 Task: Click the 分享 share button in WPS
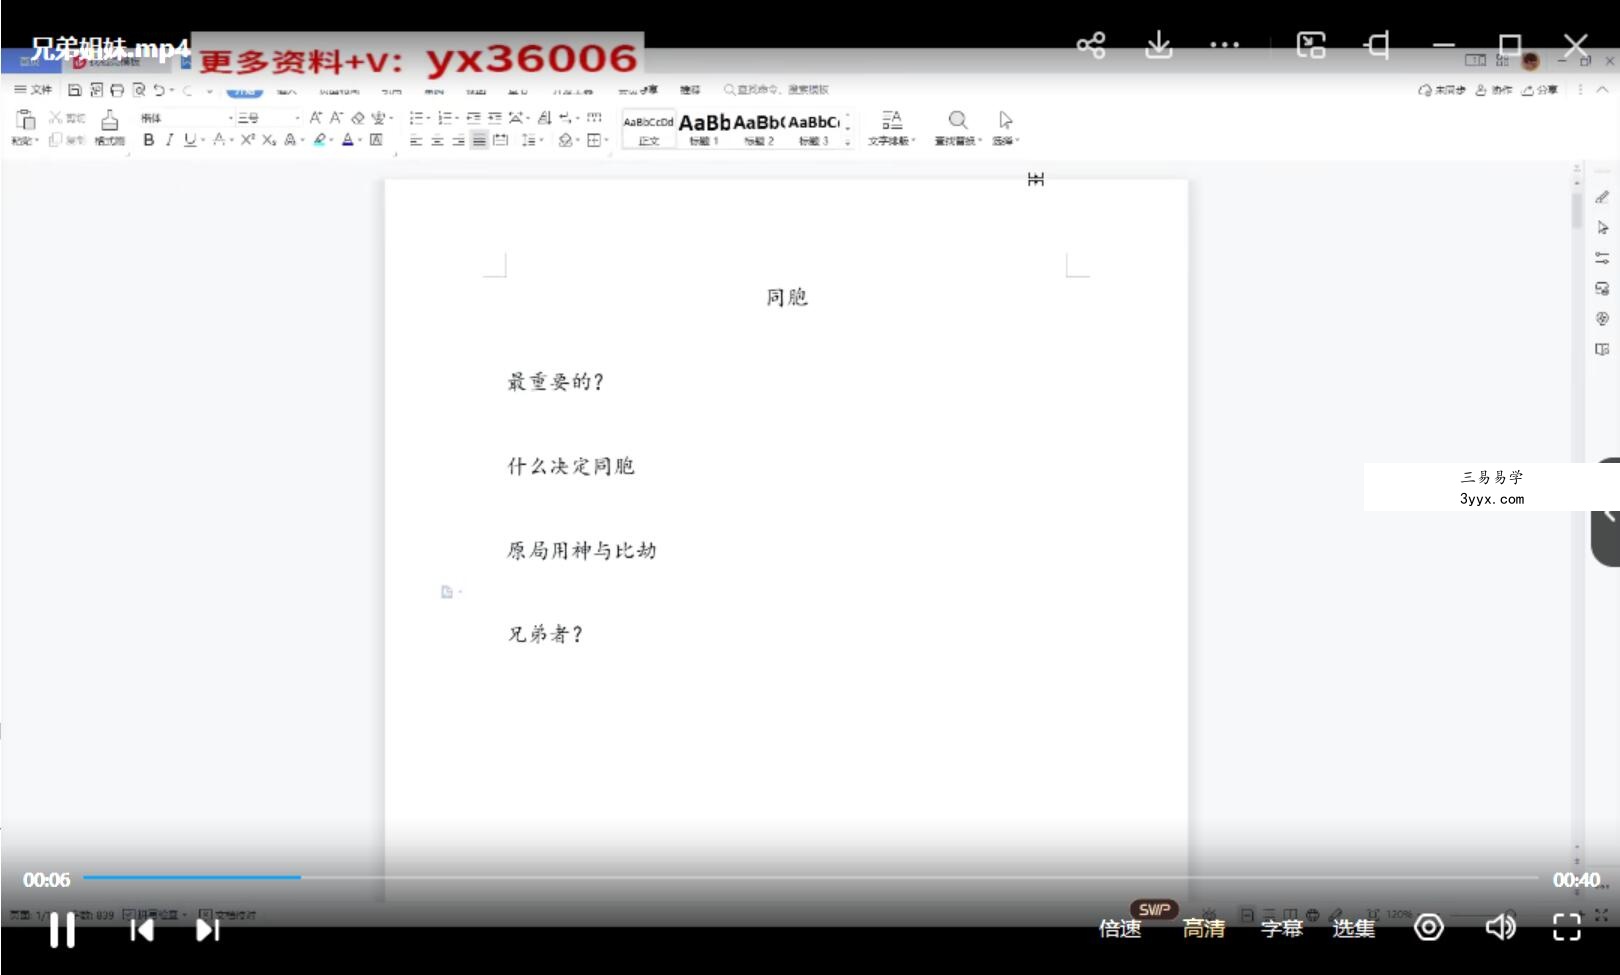tap(1540, 90)
